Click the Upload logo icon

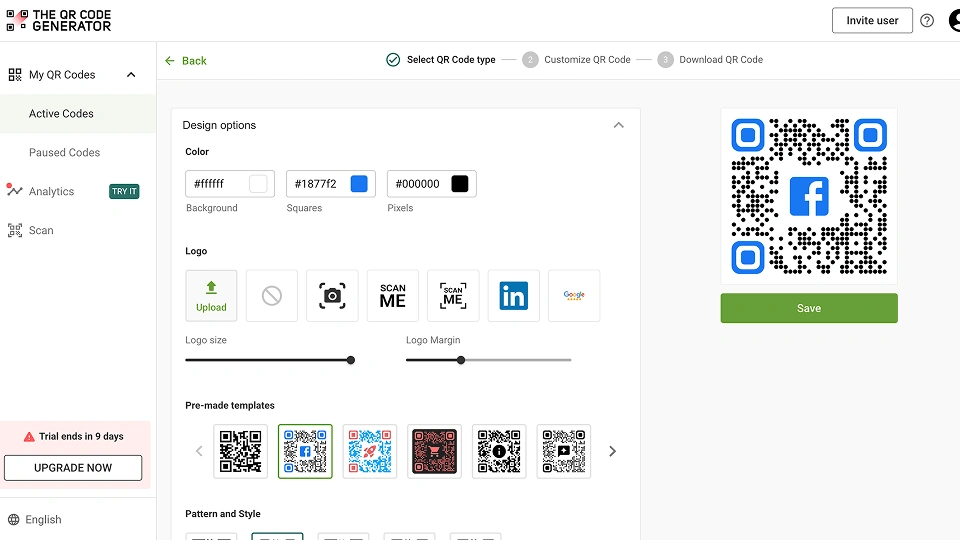coord(211,295)
